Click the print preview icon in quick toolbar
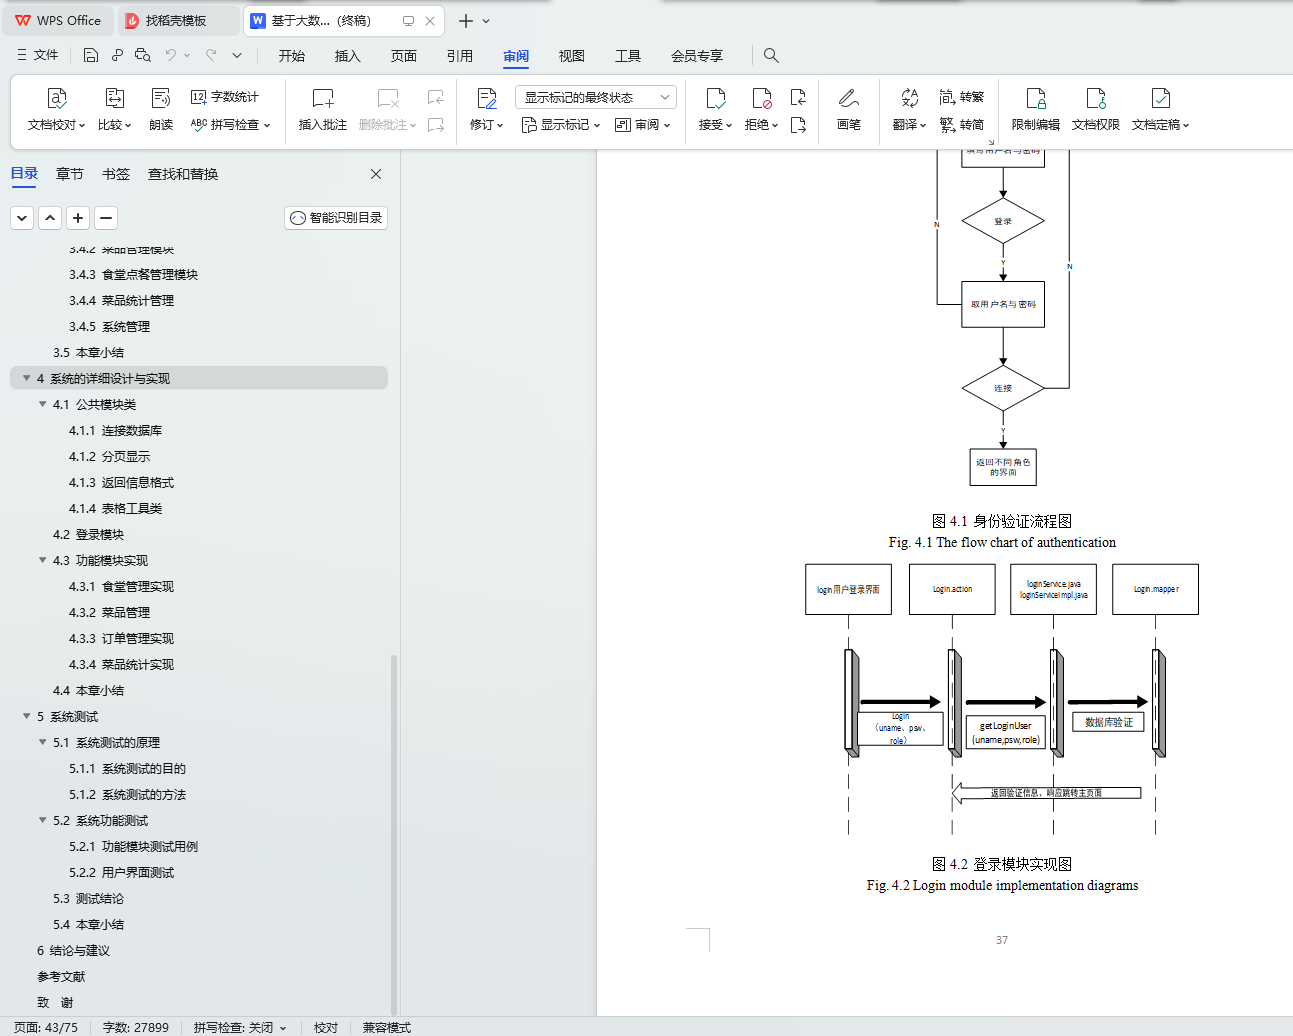 point(143,56)
